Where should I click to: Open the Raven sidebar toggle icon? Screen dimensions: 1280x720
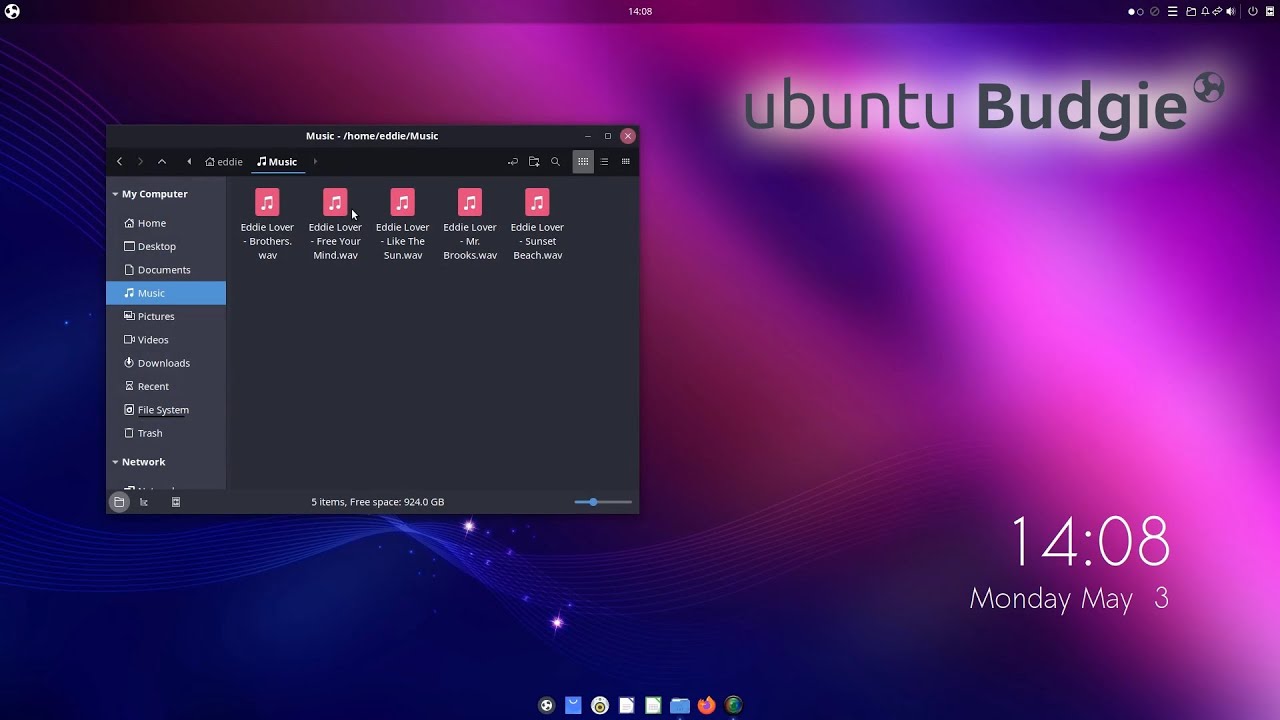1270,12
